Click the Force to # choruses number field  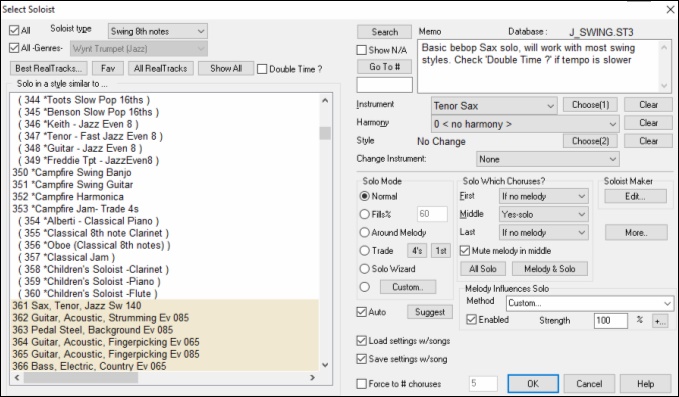483,384
